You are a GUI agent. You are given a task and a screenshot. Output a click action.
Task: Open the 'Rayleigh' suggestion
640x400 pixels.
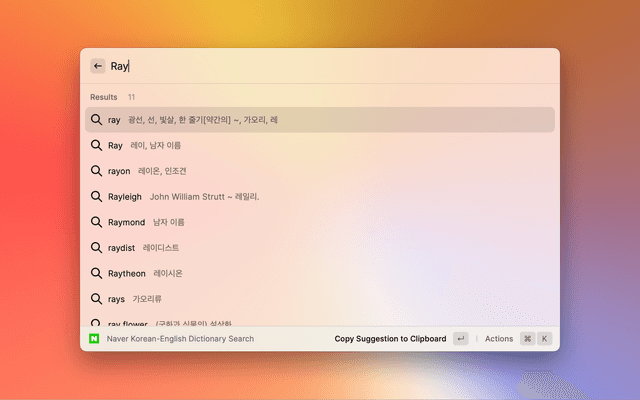tap(319, 196)
